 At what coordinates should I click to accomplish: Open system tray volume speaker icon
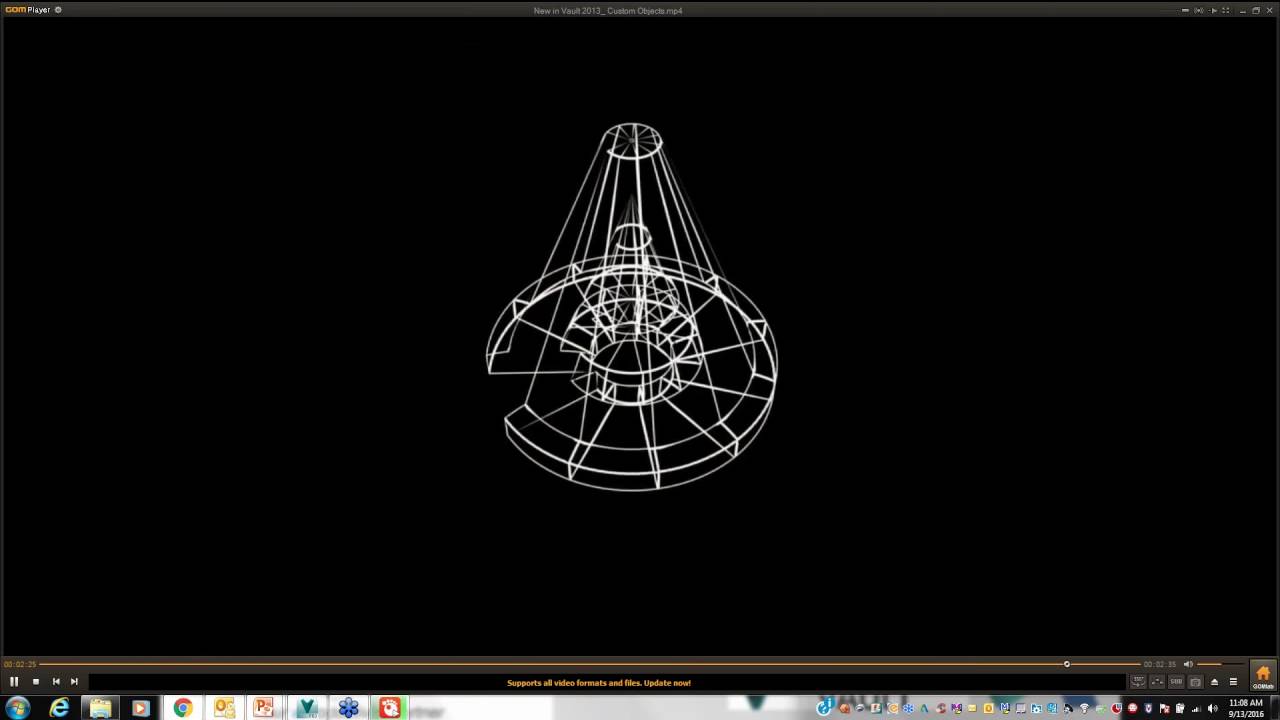pos(1212,709)
